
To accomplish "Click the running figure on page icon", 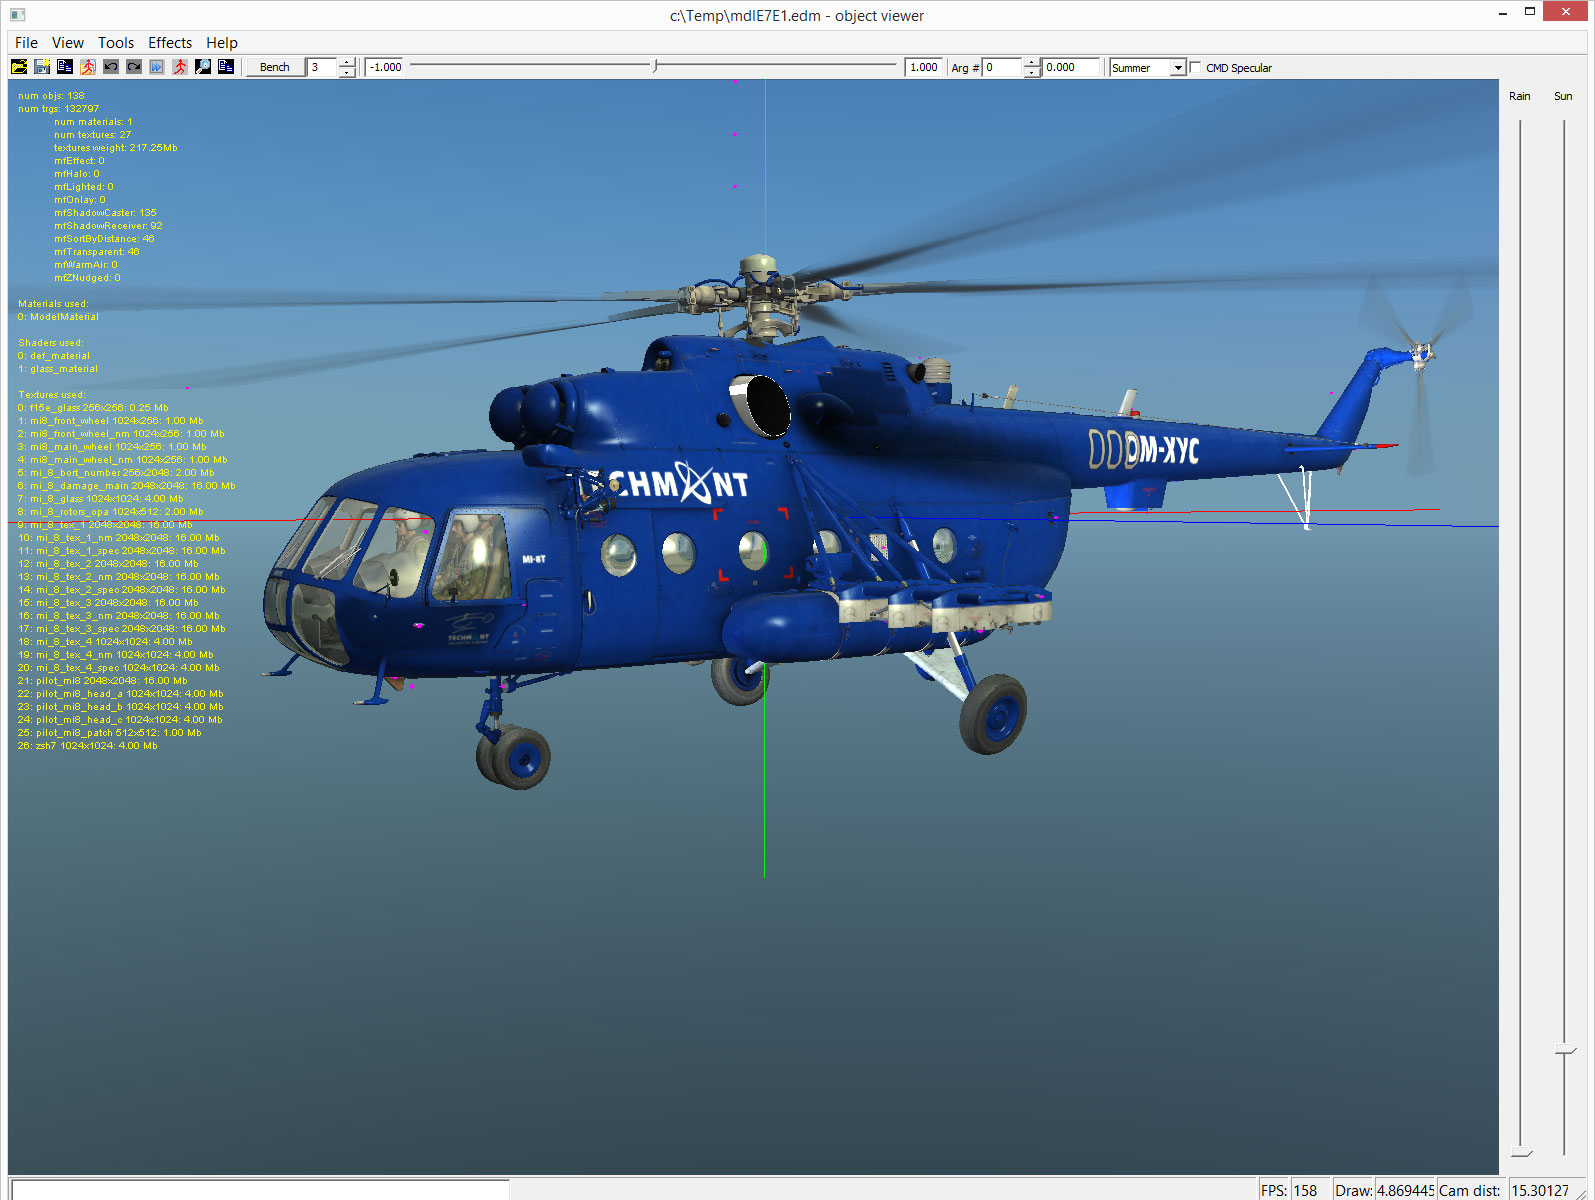I will (88, 67).
